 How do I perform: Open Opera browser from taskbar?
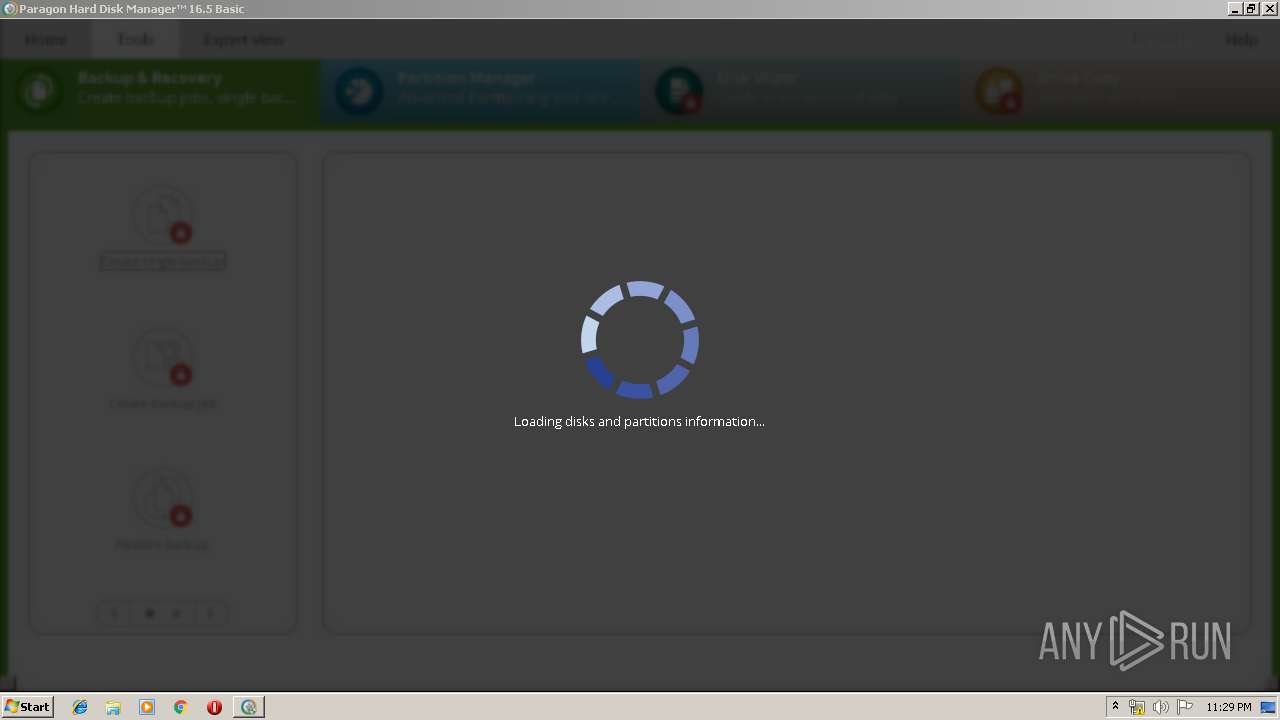[x=214, y=707]
